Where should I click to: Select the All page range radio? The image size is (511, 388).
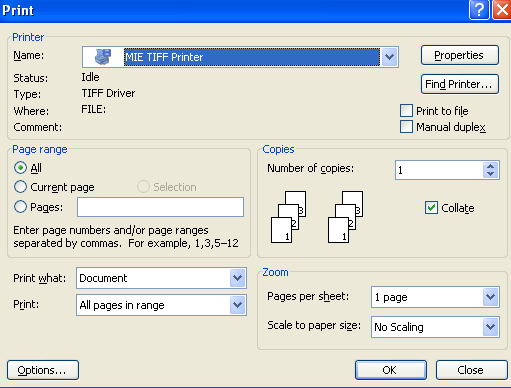[x=20, y=168]
